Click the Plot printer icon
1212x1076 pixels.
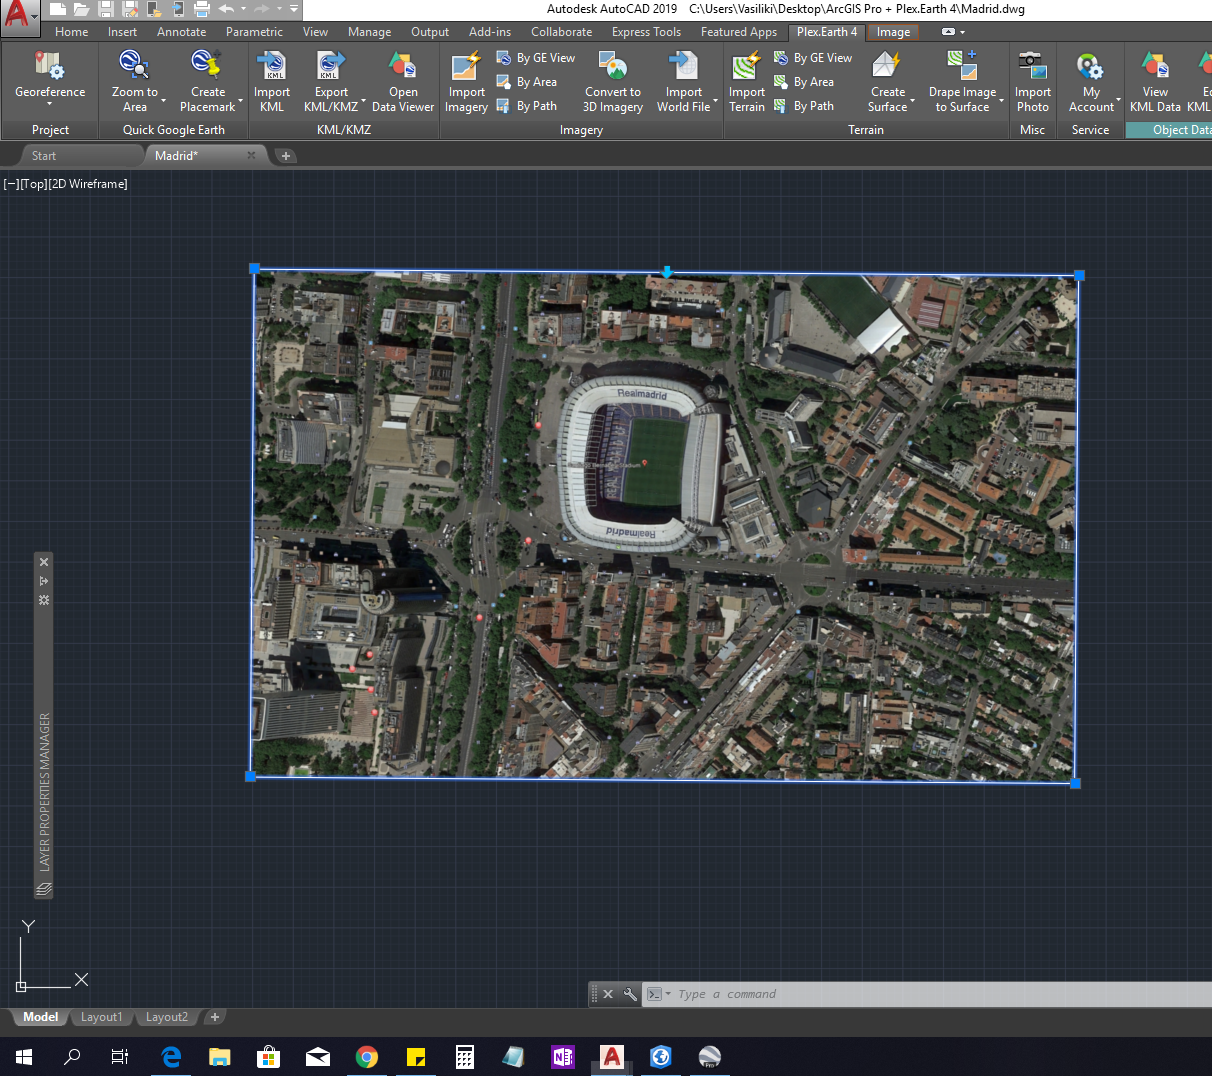tap(201, 9)
